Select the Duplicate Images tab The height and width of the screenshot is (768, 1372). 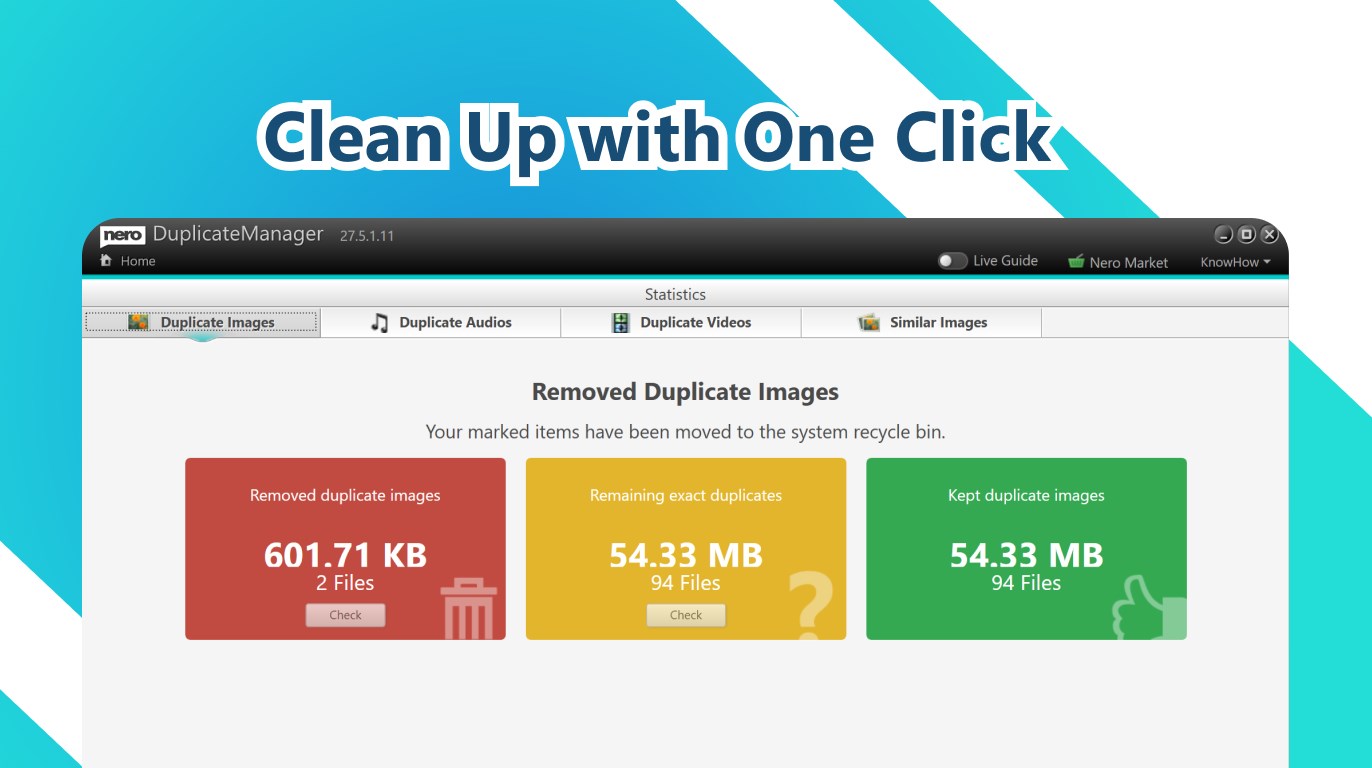tap(201, 322)
